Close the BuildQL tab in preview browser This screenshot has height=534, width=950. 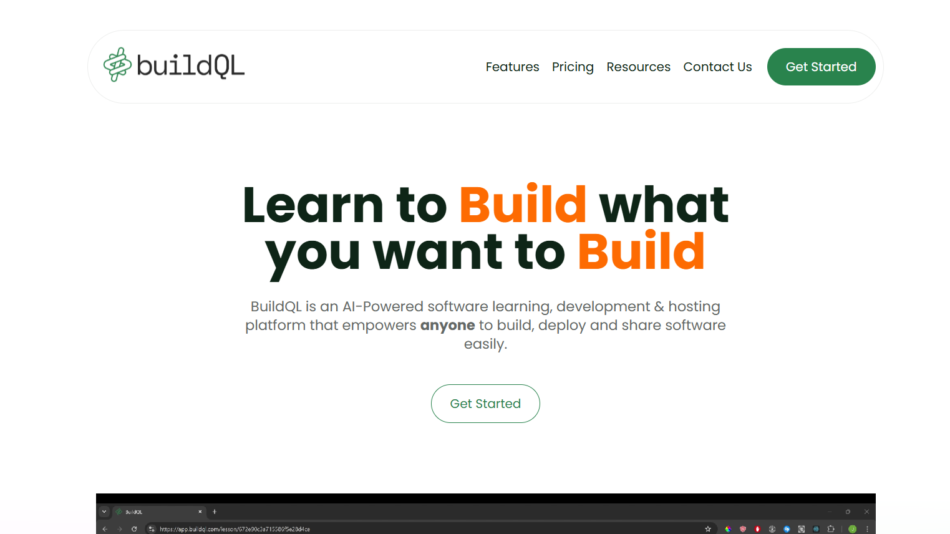[x=200, y=512]
